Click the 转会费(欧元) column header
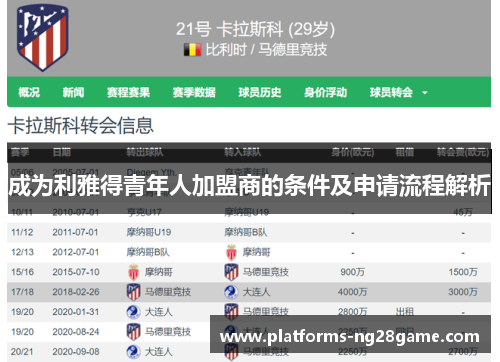500x362 pixels. [463, 152]
